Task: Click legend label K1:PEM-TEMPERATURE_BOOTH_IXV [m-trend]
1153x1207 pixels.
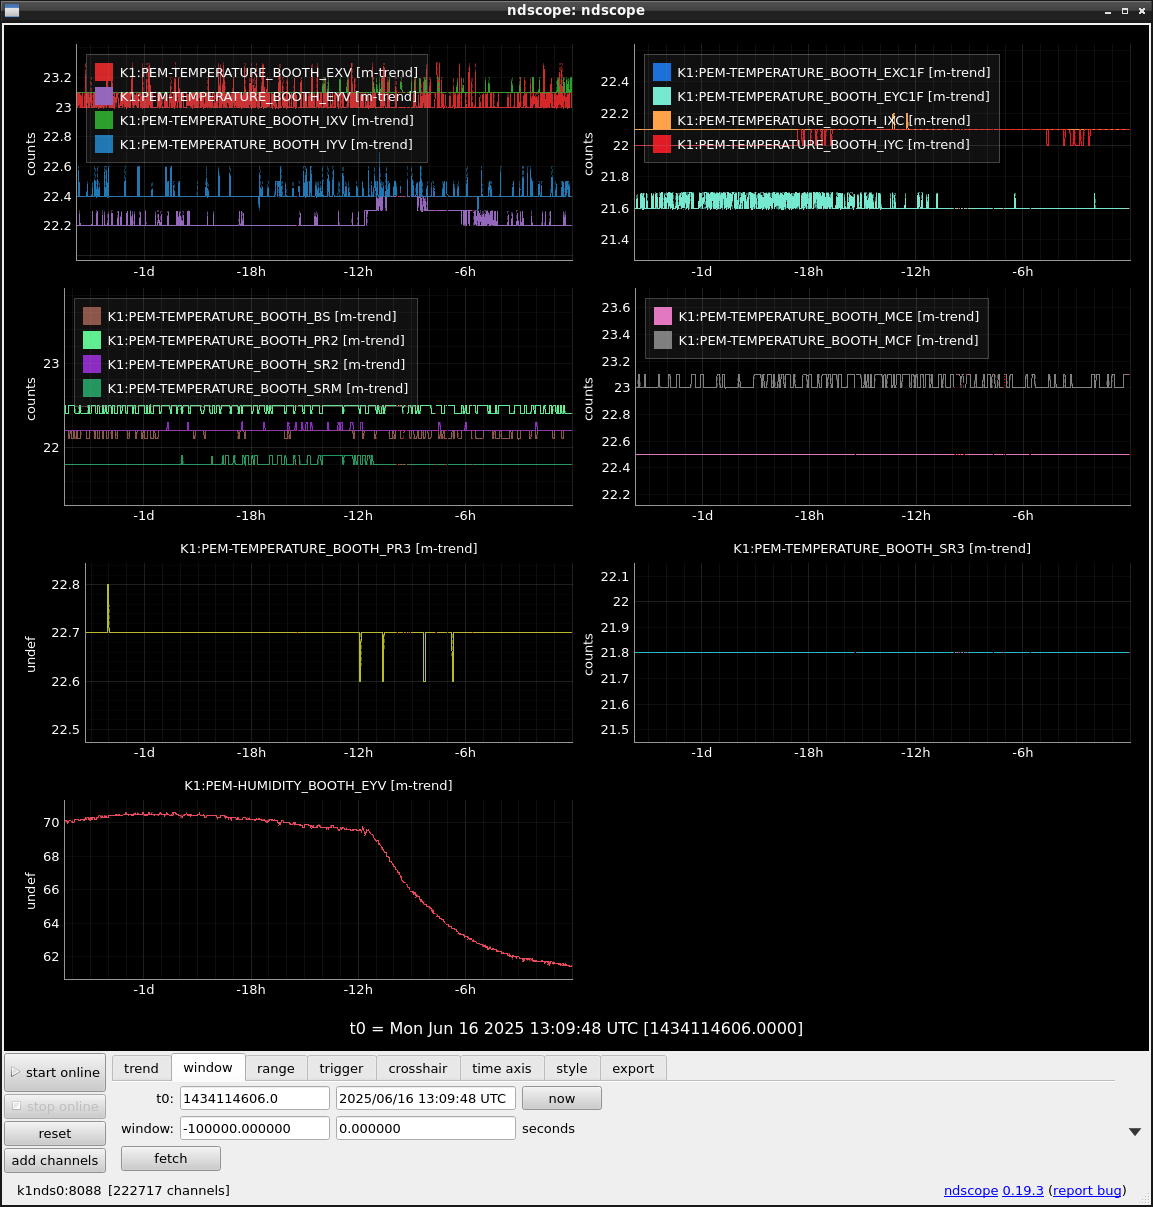Action: (x=267, y=121)
